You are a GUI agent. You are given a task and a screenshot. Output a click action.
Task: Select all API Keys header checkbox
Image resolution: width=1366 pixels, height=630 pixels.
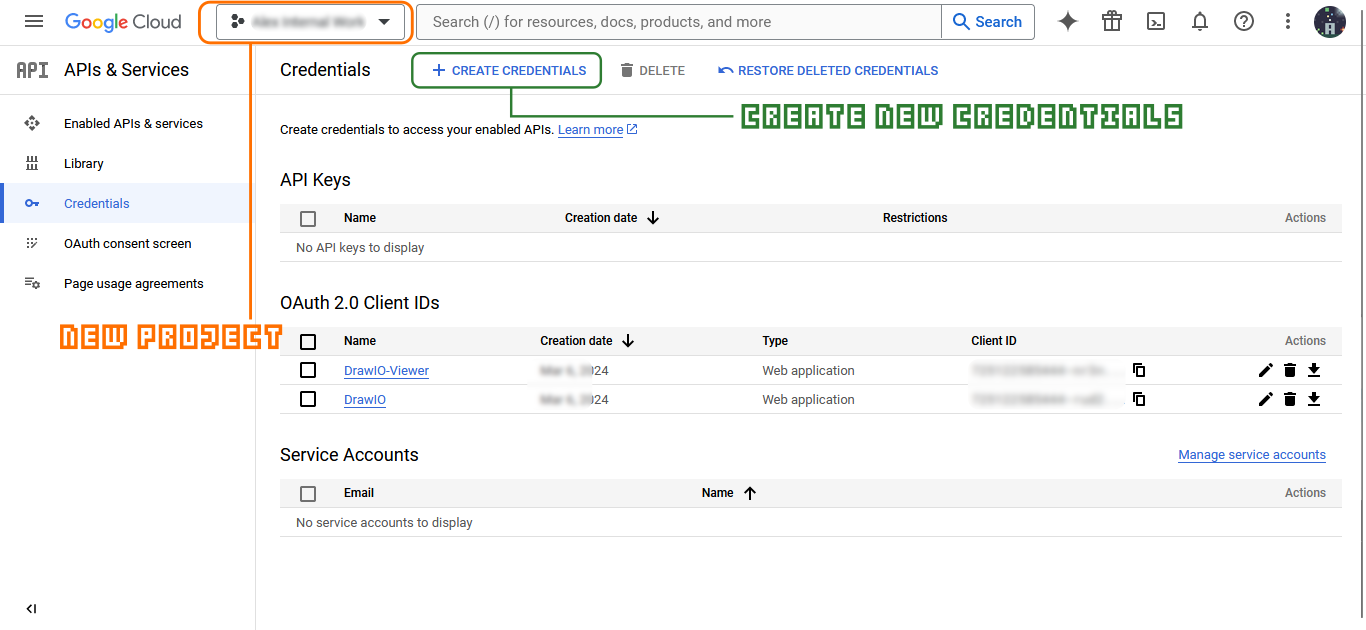(x=308, y=218)
